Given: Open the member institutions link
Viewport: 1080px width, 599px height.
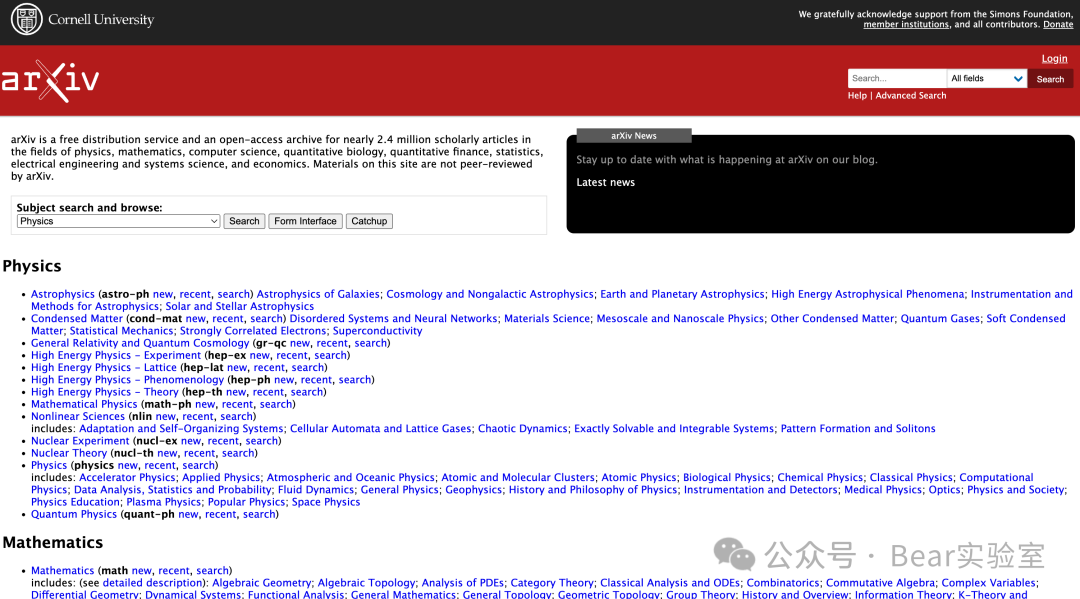Looking at the screenshot, I should pyautogui.click(x=906, y=25).
